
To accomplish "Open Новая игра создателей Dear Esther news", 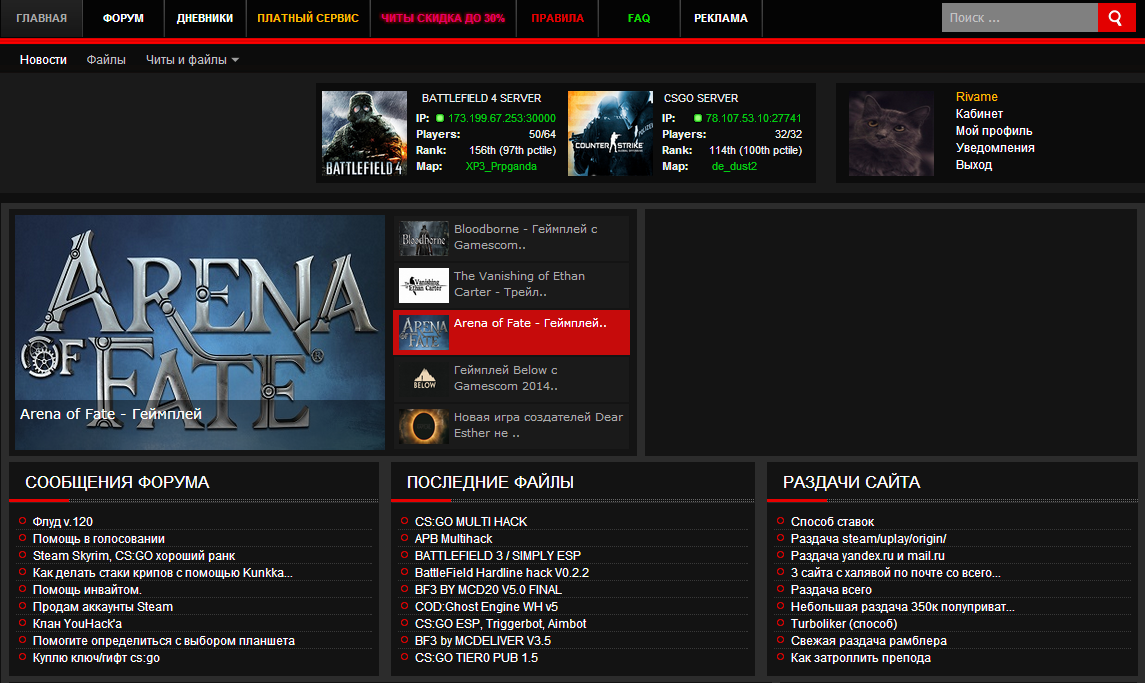I will click(x=538, y=425).
